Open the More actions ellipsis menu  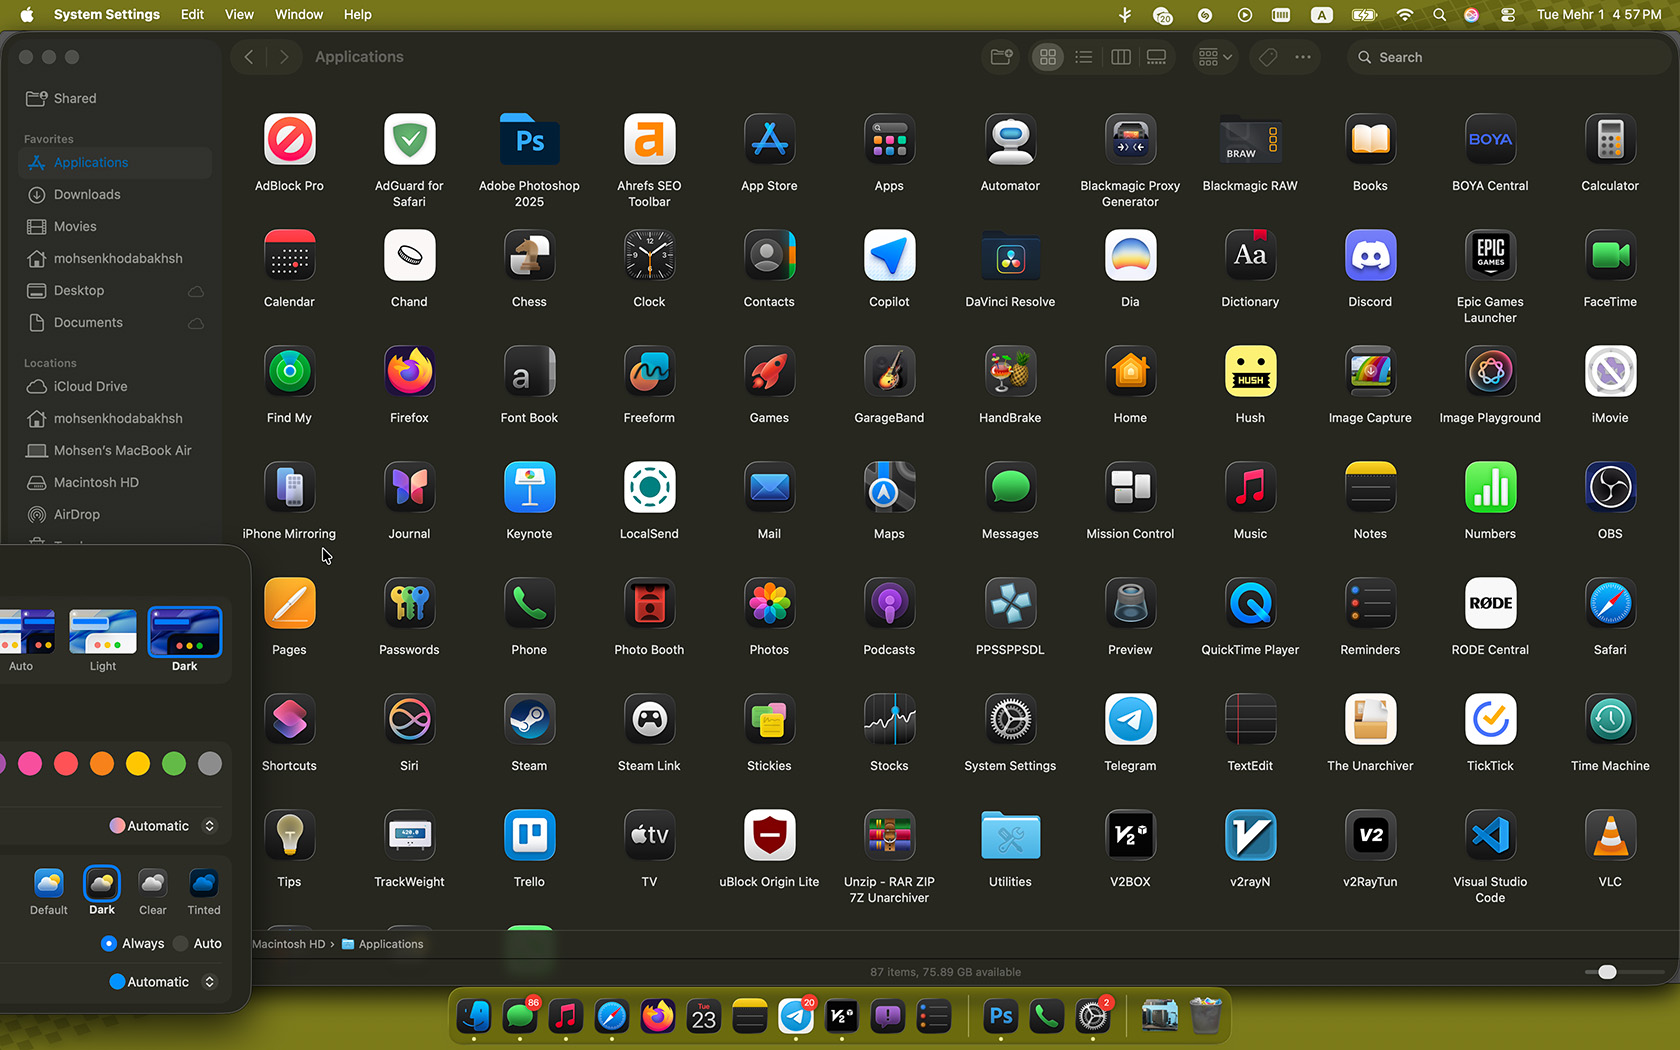(x=1303, y=57)
